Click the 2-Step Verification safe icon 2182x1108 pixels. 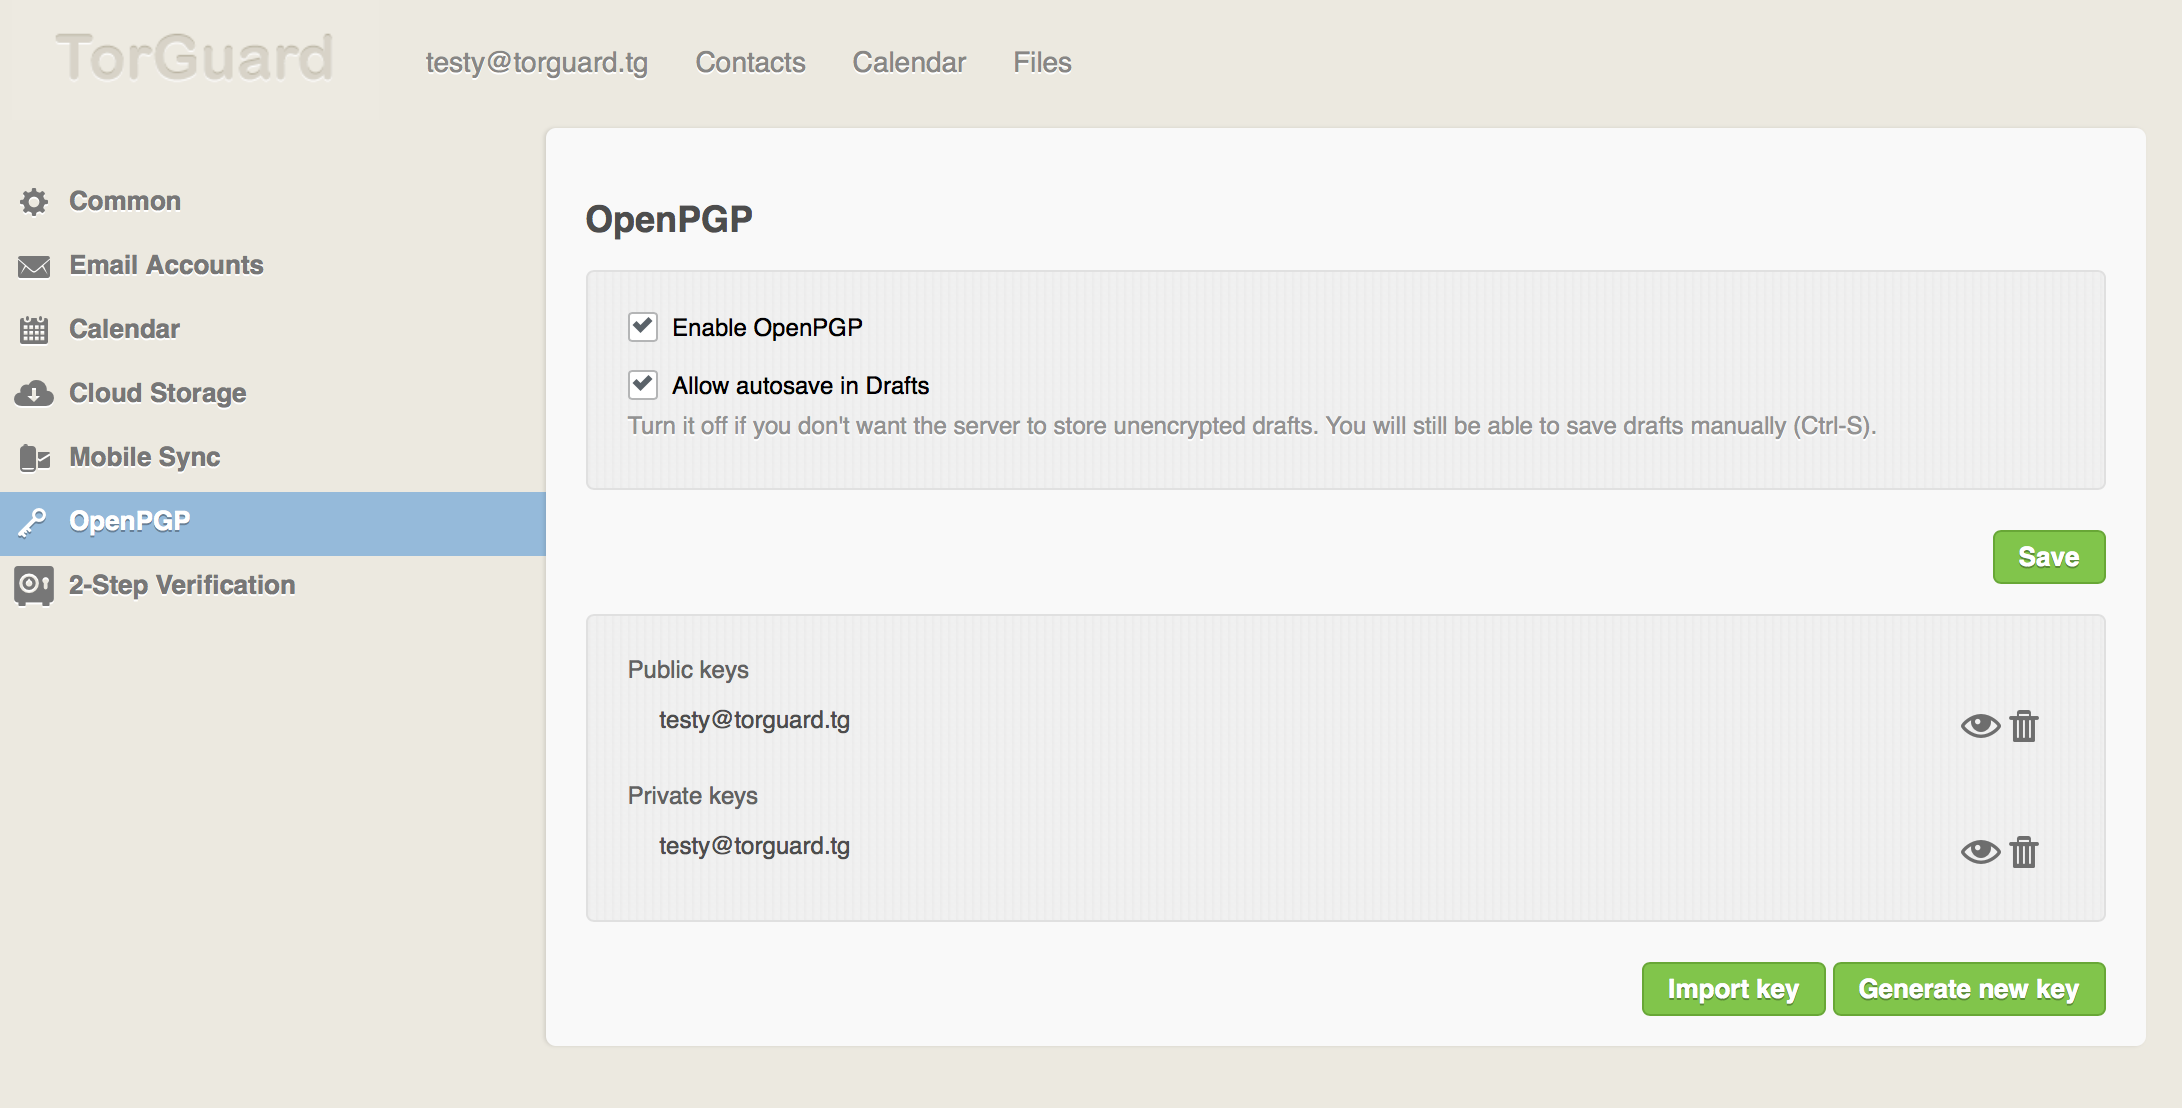(x=34, y=586)
